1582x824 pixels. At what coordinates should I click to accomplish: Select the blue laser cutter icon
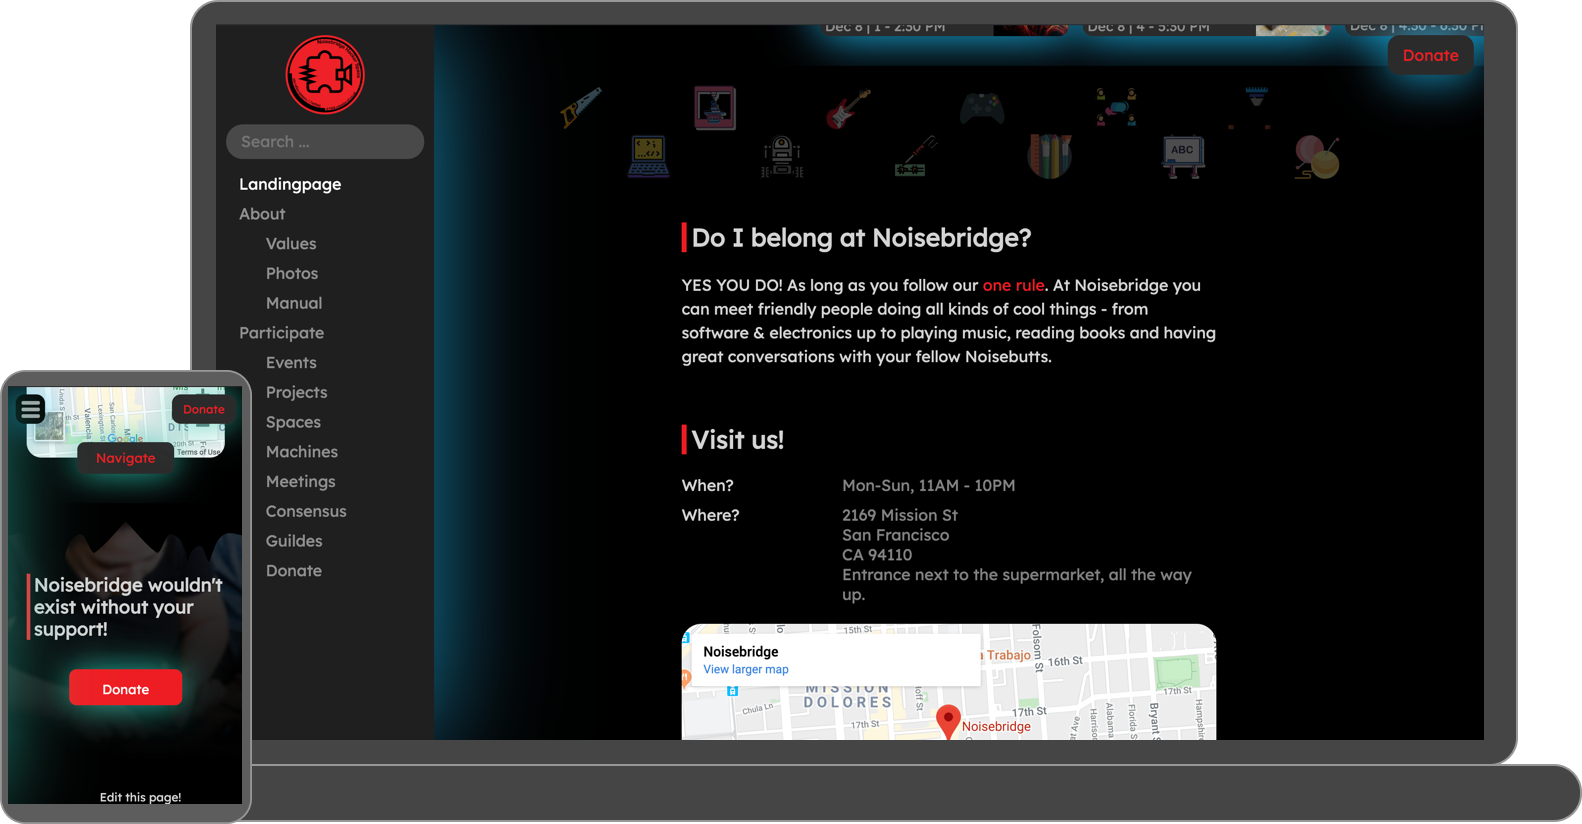pyautogui.click(x=1250, y=108)
